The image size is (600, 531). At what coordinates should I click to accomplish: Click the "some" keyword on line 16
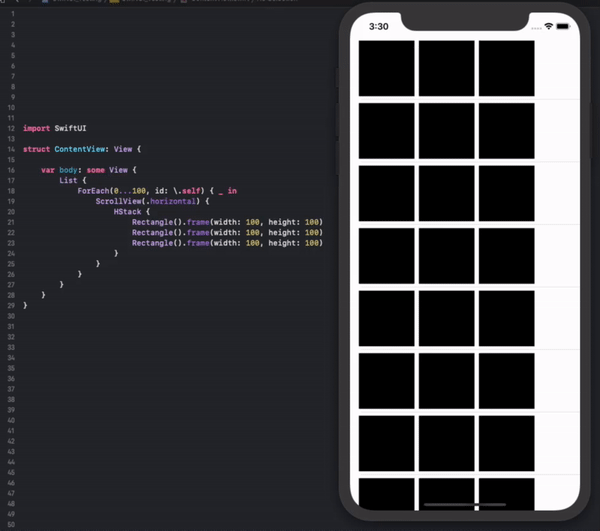[x=96, y=170]
